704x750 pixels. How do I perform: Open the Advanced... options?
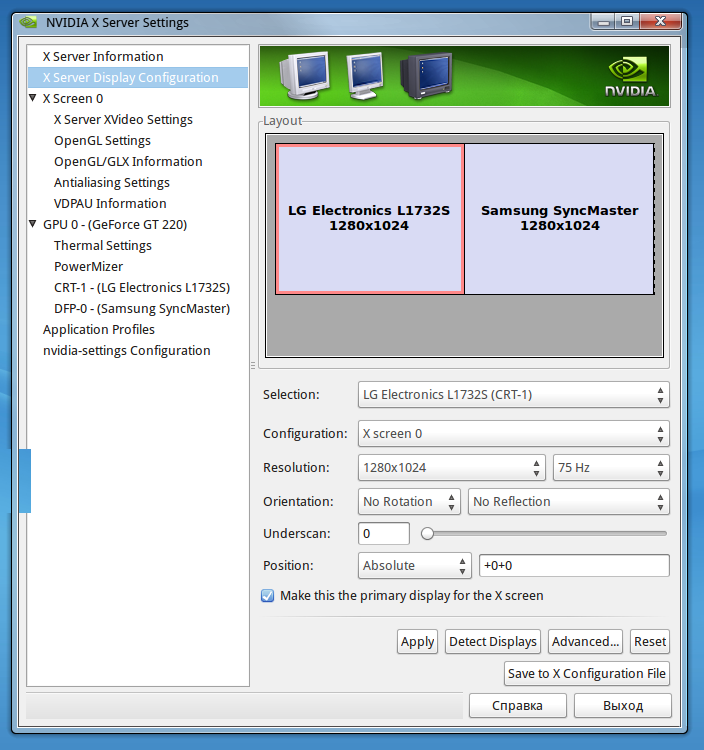pos(585,641)
